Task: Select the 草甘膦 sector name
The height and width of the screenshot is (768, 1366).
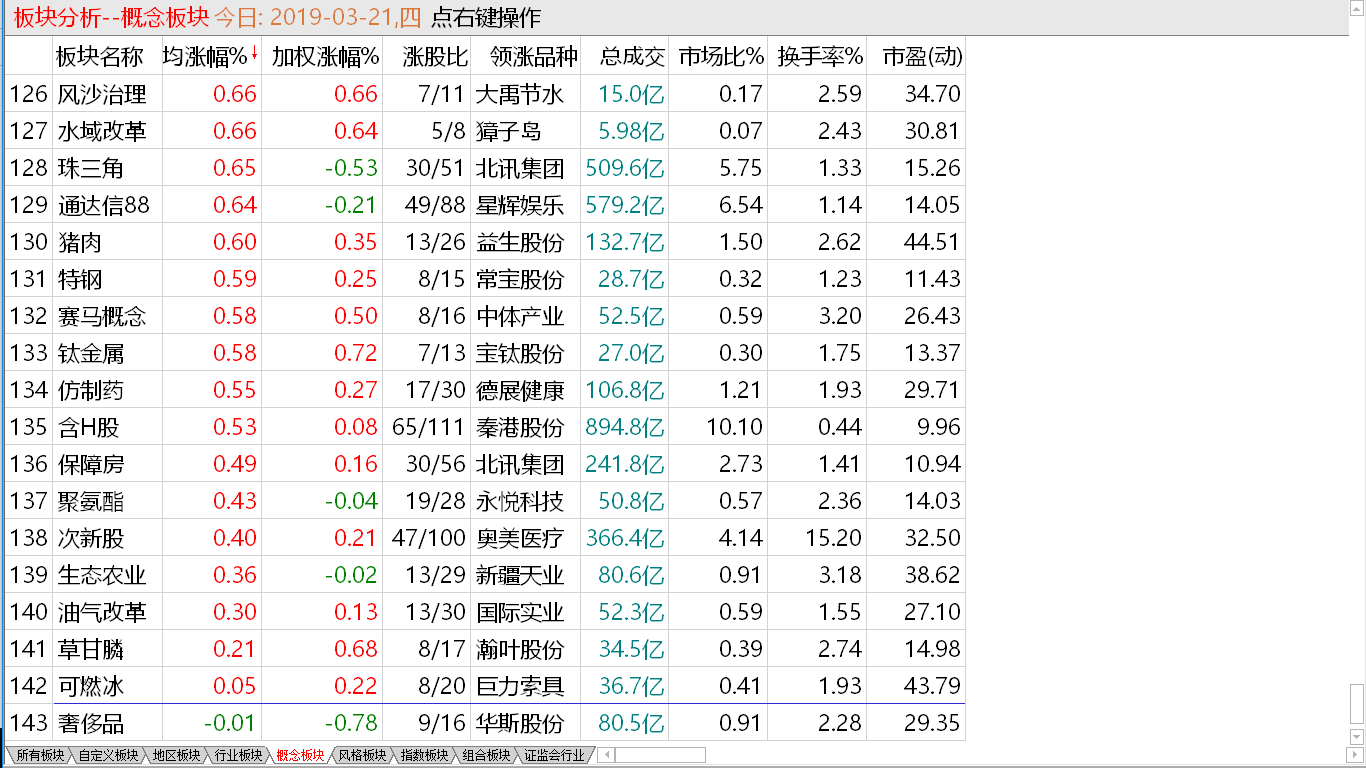Action: [90, 649]
